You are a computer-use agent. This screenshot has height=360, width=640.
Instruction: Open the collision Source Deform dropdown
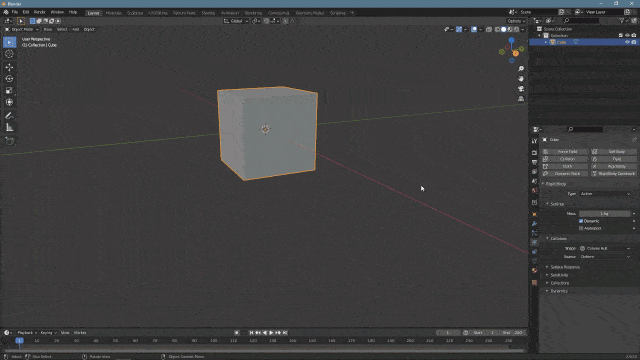point(605,257)
